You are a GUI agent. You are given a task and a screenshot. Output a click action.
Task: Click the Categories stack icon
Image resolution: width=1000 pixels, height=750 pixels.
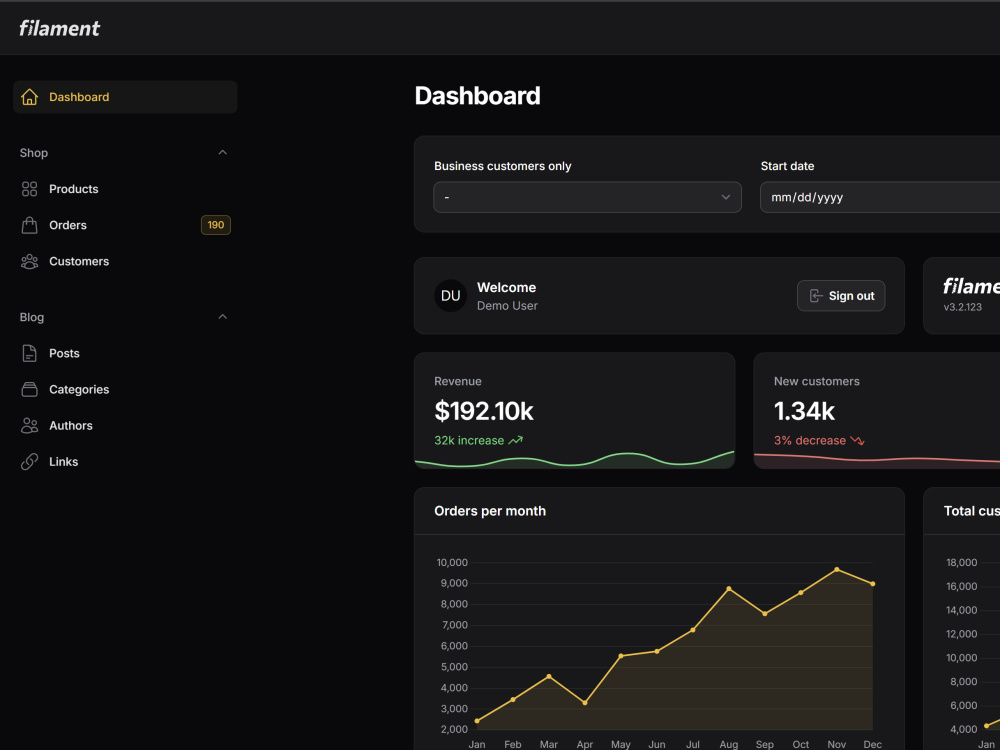coord(29,390)
